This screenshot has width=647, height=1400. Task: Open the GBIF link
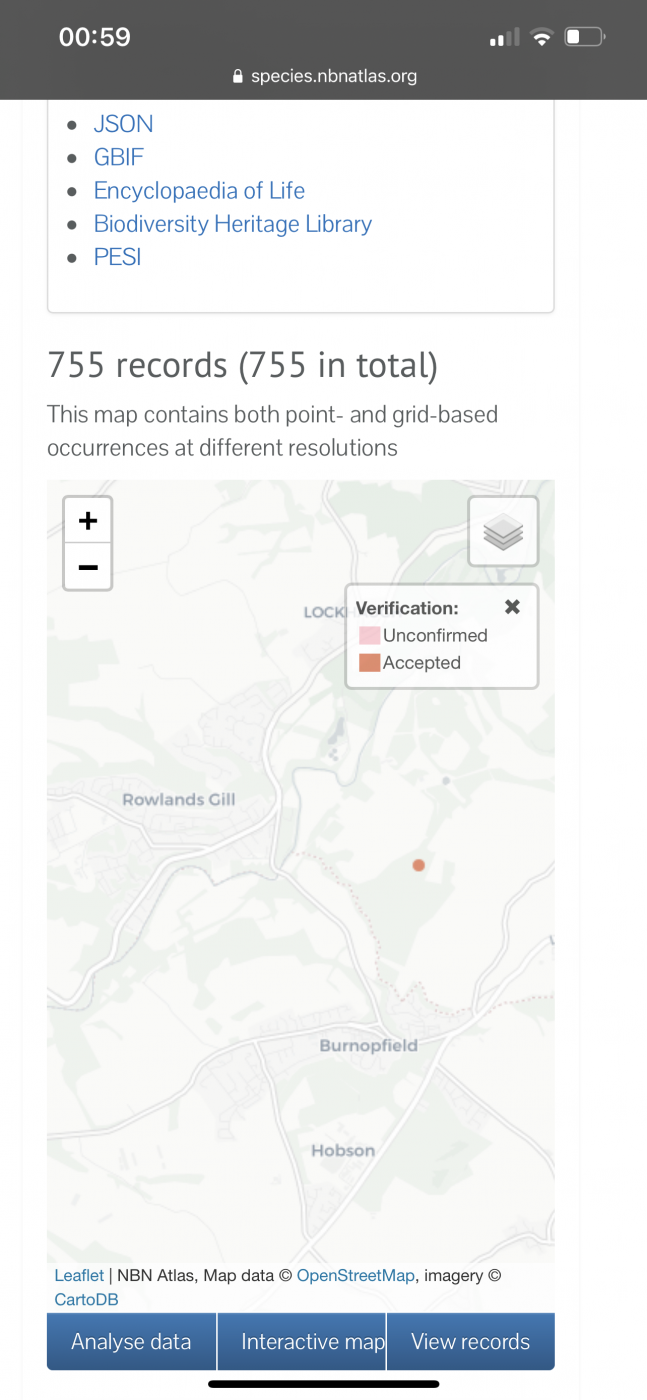[x=119, y=157]
